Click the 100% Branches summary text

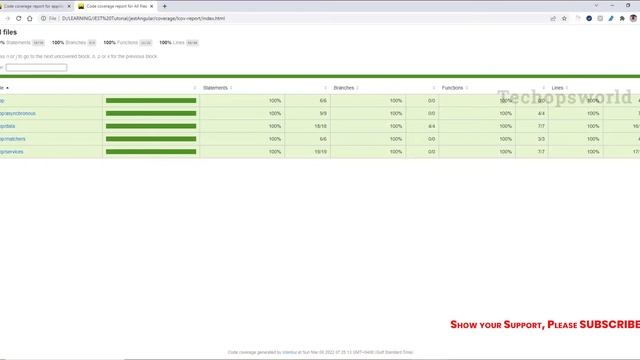(x=69, y=42)
